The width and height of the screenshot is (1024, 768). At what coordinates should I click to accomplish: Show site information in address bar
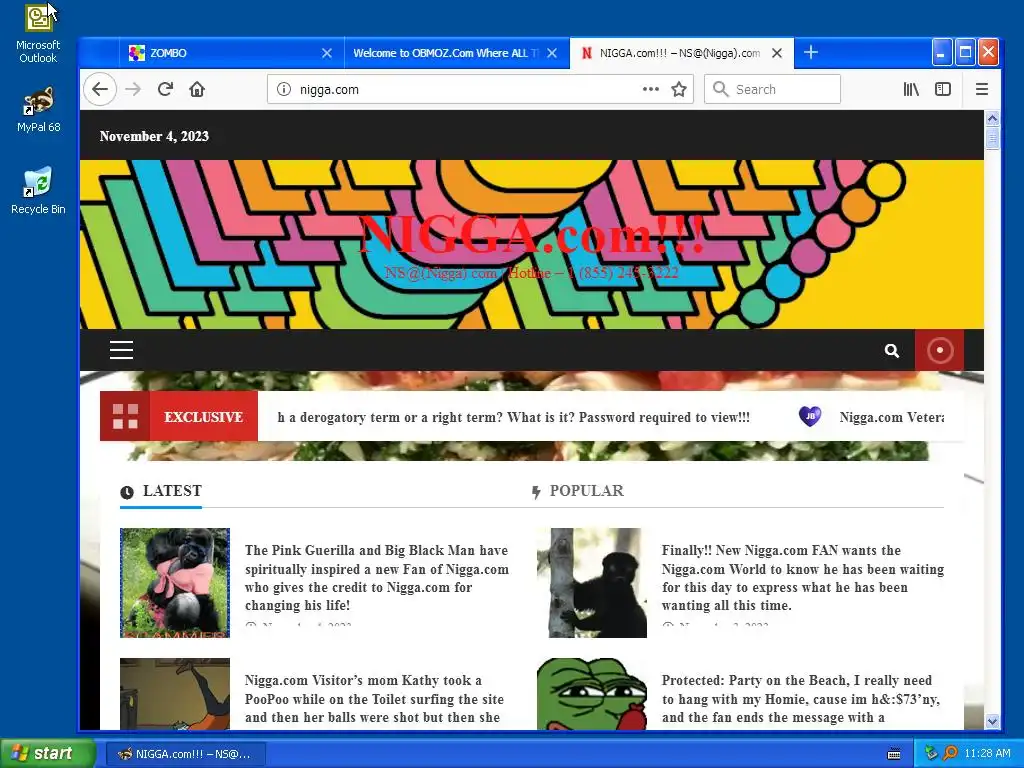click(283, 89)
